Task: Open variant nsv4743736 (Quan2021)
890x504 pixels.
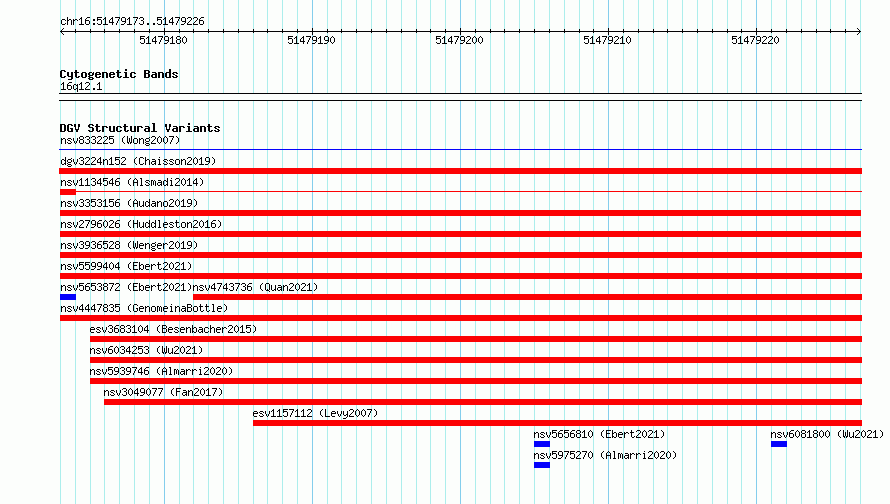Action: coord(255,287)
